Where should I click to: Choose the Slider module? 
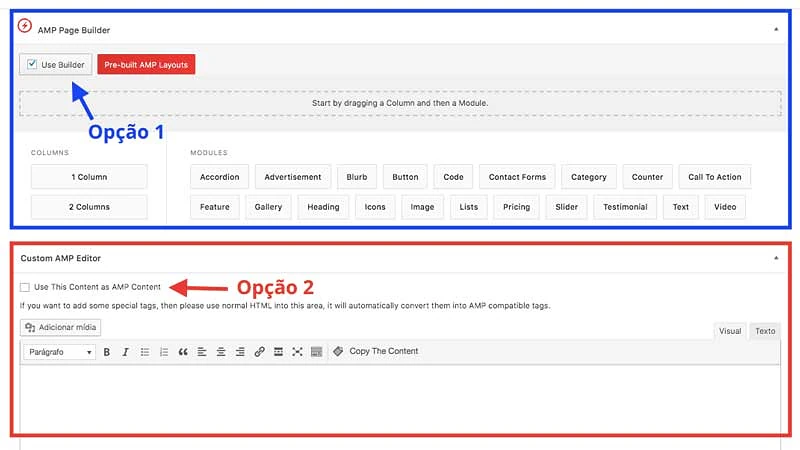tap(566, 207)
